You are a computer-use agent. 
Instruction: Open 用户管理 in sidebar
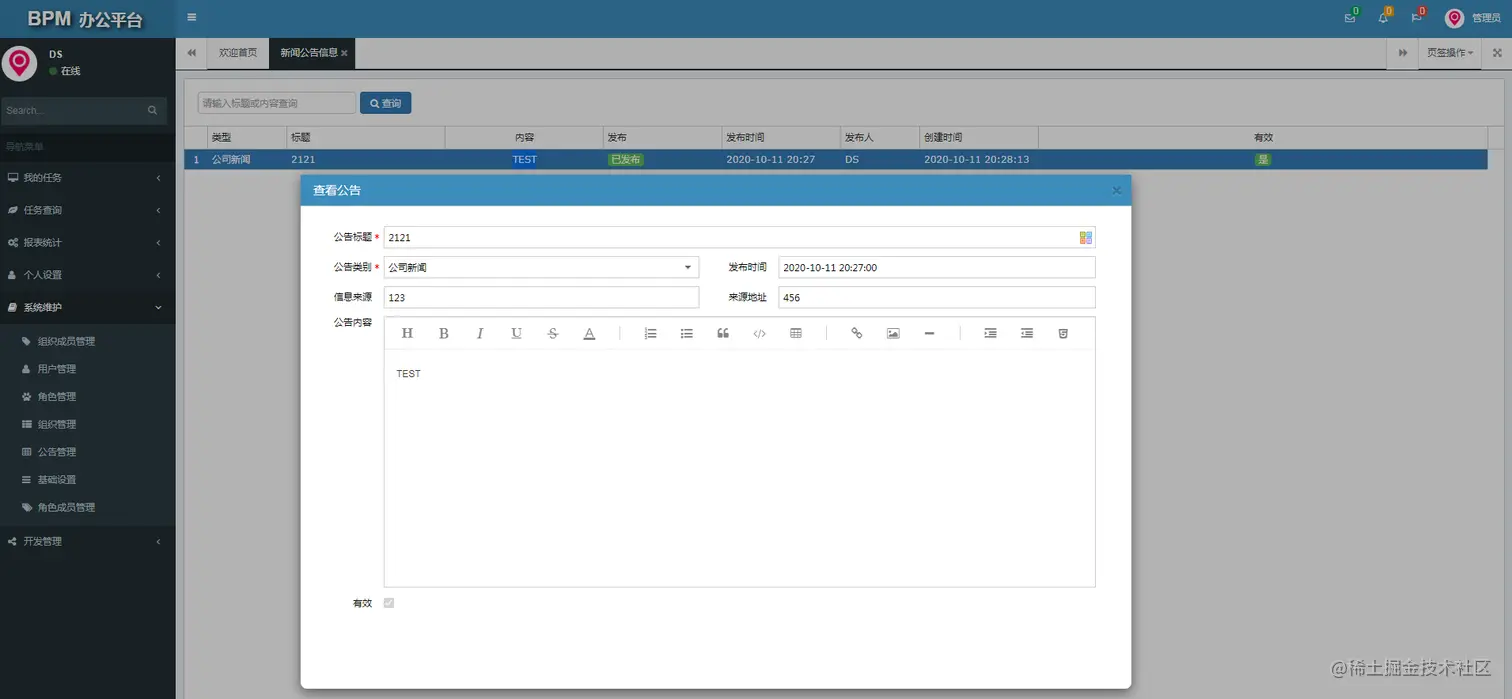point(57,369)
